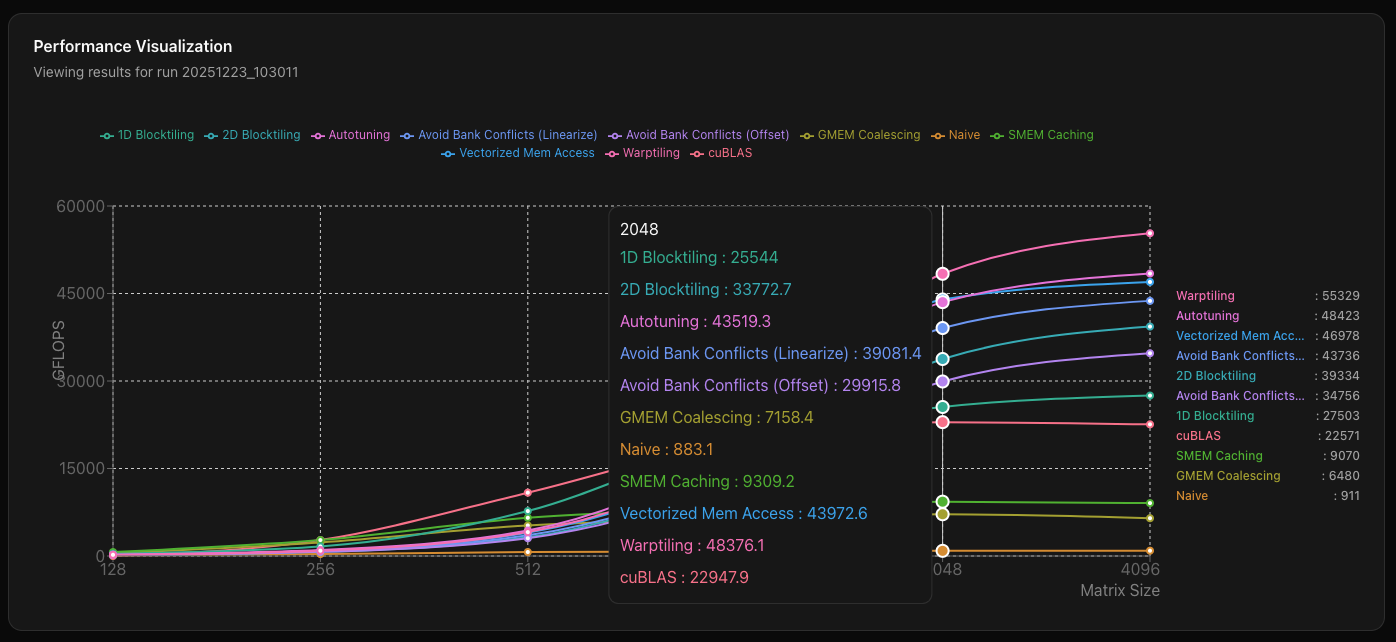Select Warptiling data point at matrix size 4096
The height and width of the screenshot is (642, 1396).
[1150, 233]
